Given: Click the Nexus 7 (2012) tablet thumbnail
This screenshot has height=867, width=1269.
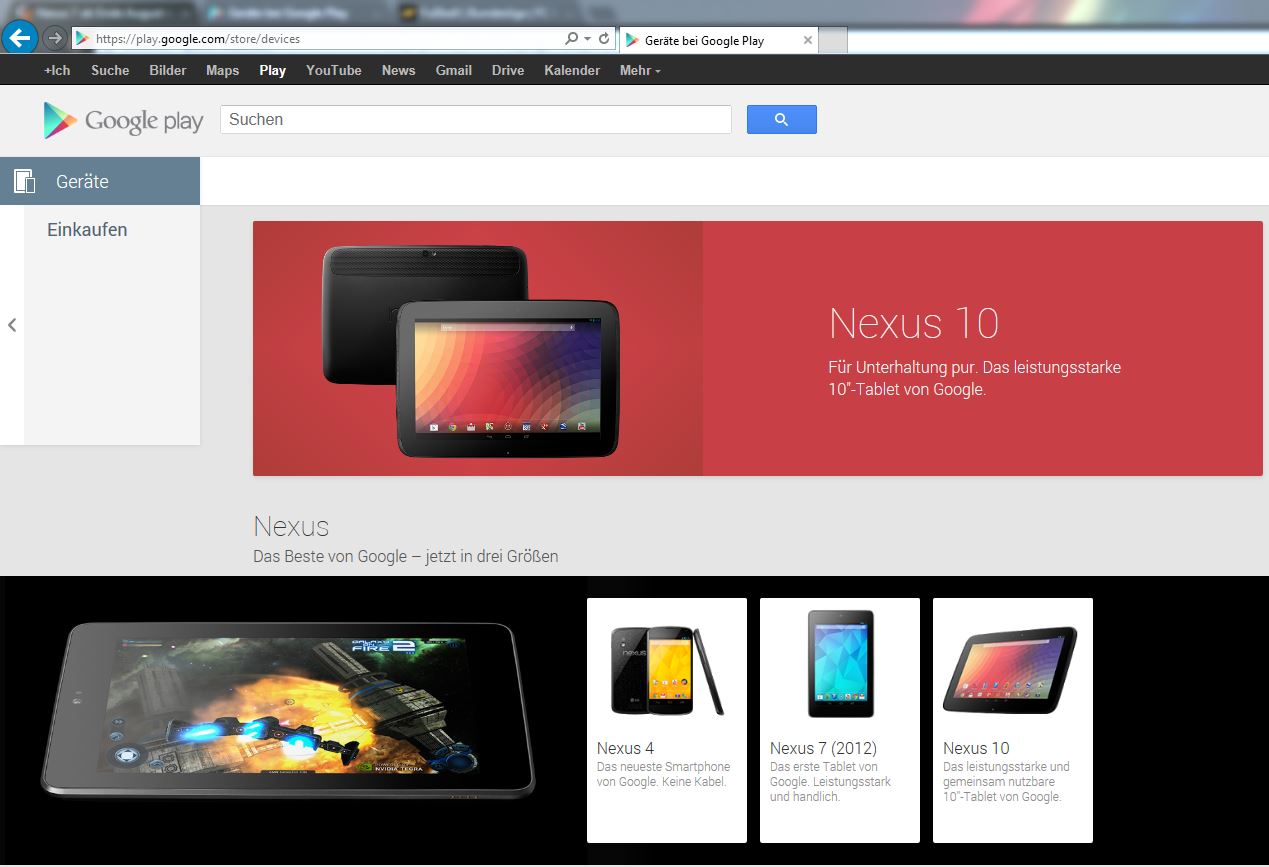Looking at the screenshot, I should pos(840,664).
